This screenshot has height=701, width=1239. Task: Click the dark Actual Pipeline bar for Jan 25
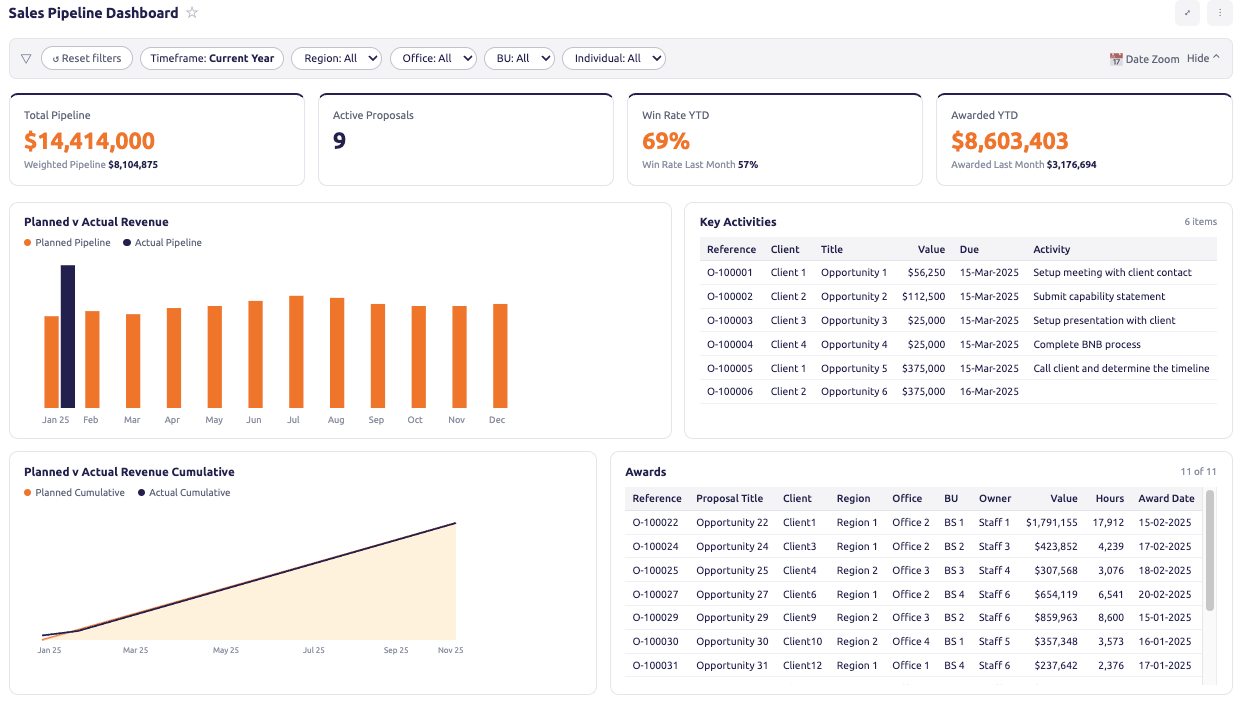pyautogui.click(x=68, y=336)
